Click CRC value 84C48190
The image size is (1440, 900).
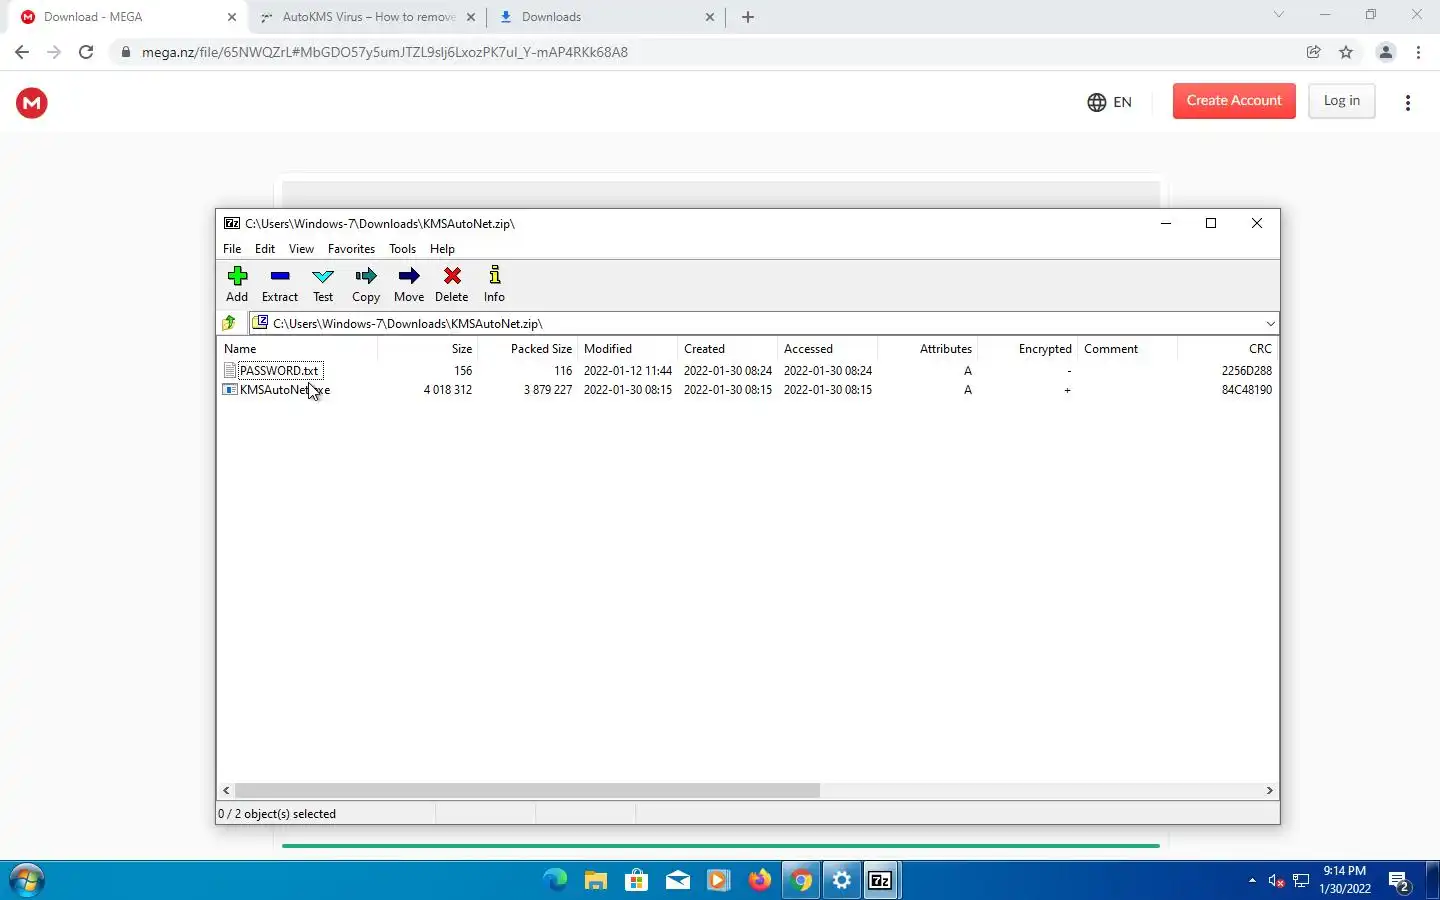pyautogui.click(x=1247, y=390)
